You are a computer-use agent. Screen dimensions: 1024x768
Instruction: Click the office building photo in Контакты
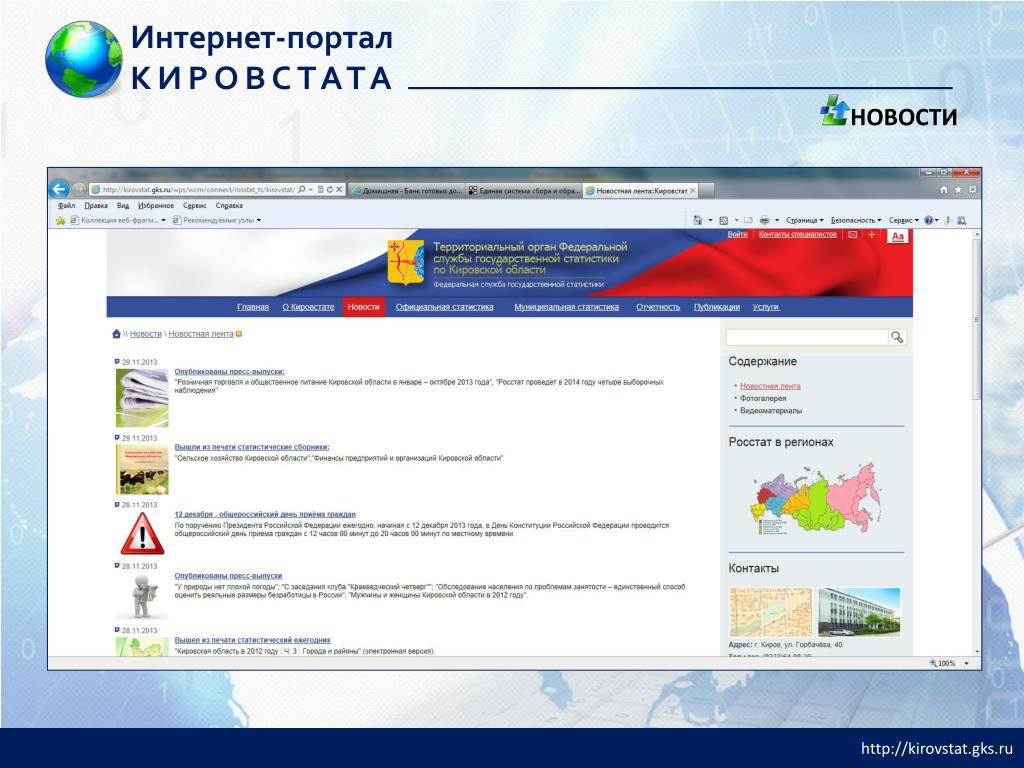(859, 612)
